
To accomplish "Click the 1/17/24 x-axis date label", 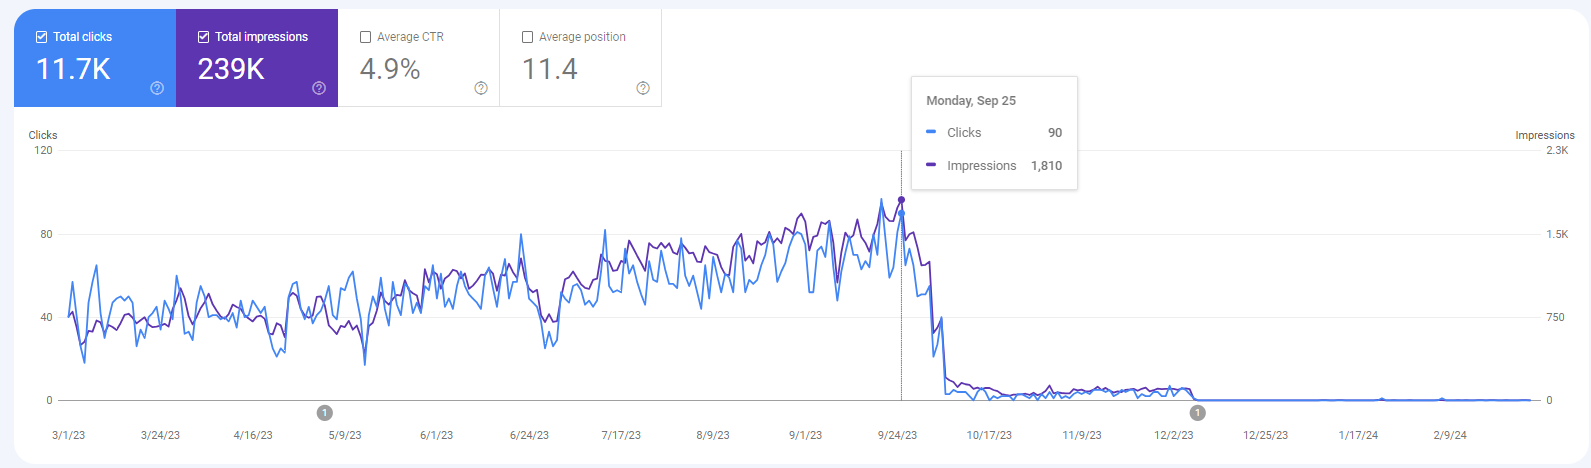I will point(1358,436).
